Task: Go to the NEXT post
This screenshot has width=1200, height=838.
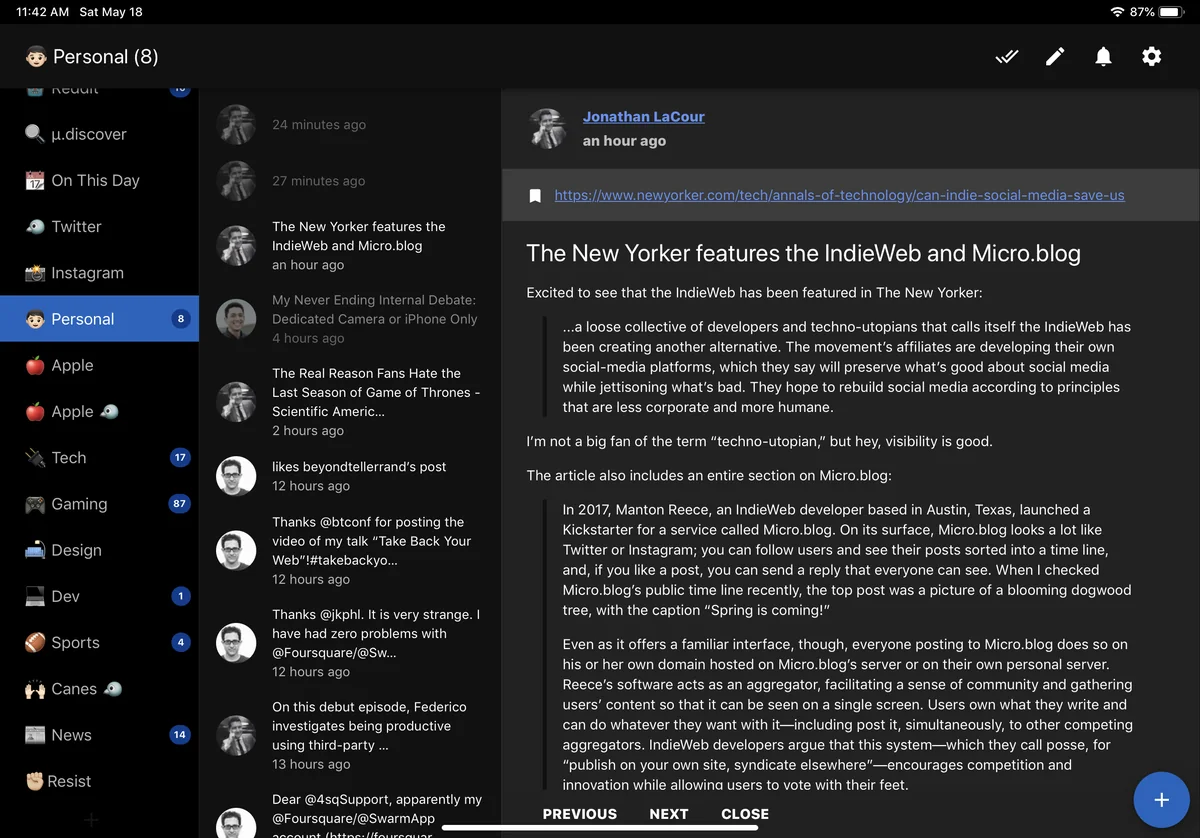Action: point(668,814)
